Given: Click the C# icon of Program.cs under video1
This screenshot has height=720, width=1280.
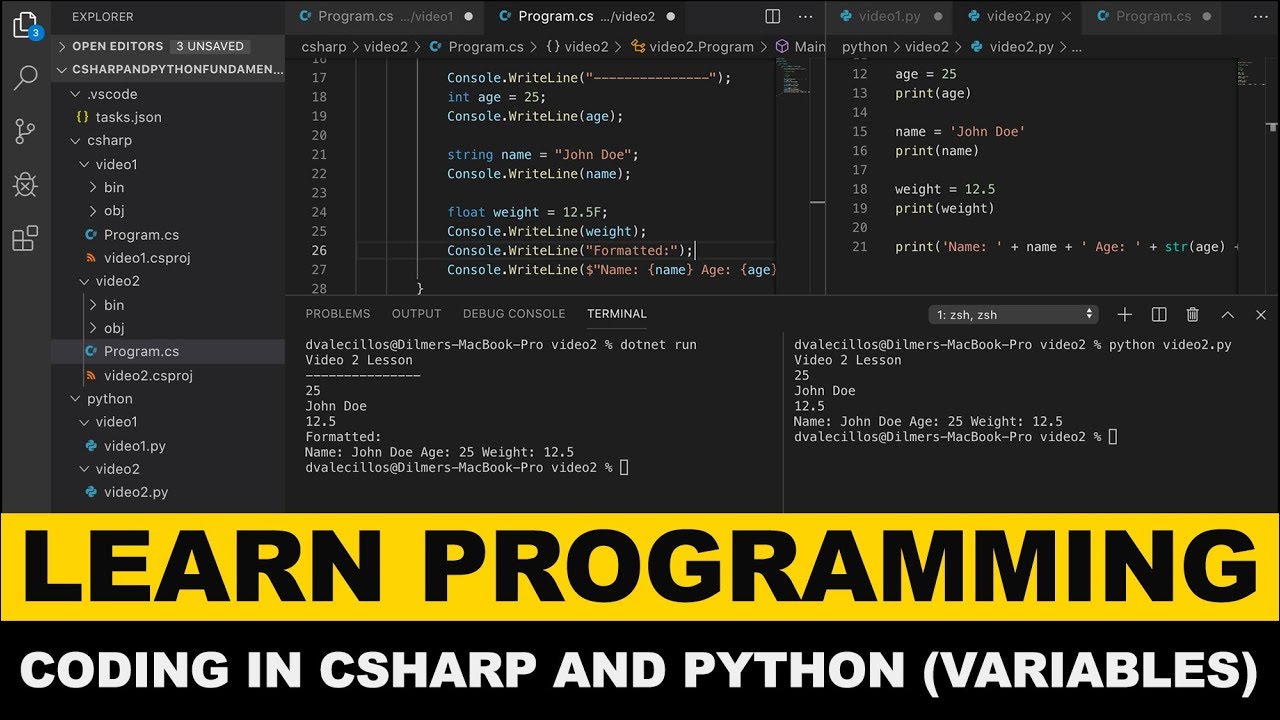Looking at the screenshot, I should coord(91,235).
